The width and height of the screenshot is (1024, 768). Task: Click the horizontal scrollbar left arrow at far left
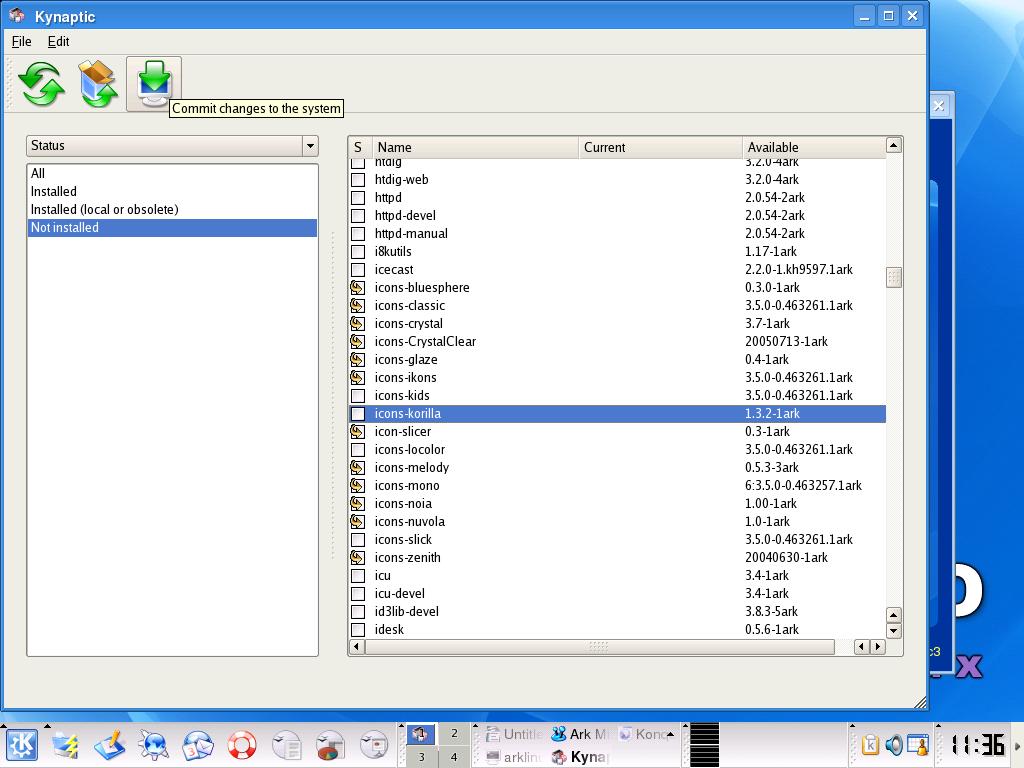pos(357,647)
